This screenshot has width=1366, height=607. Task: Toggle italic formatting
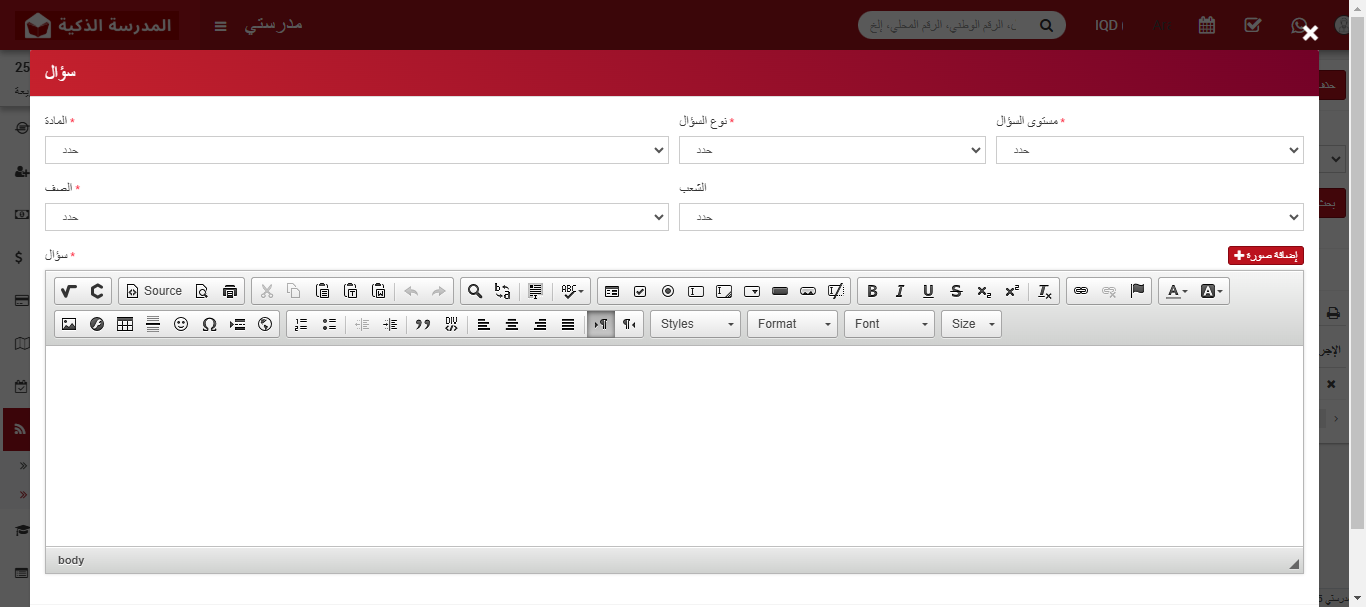point(900,291)
